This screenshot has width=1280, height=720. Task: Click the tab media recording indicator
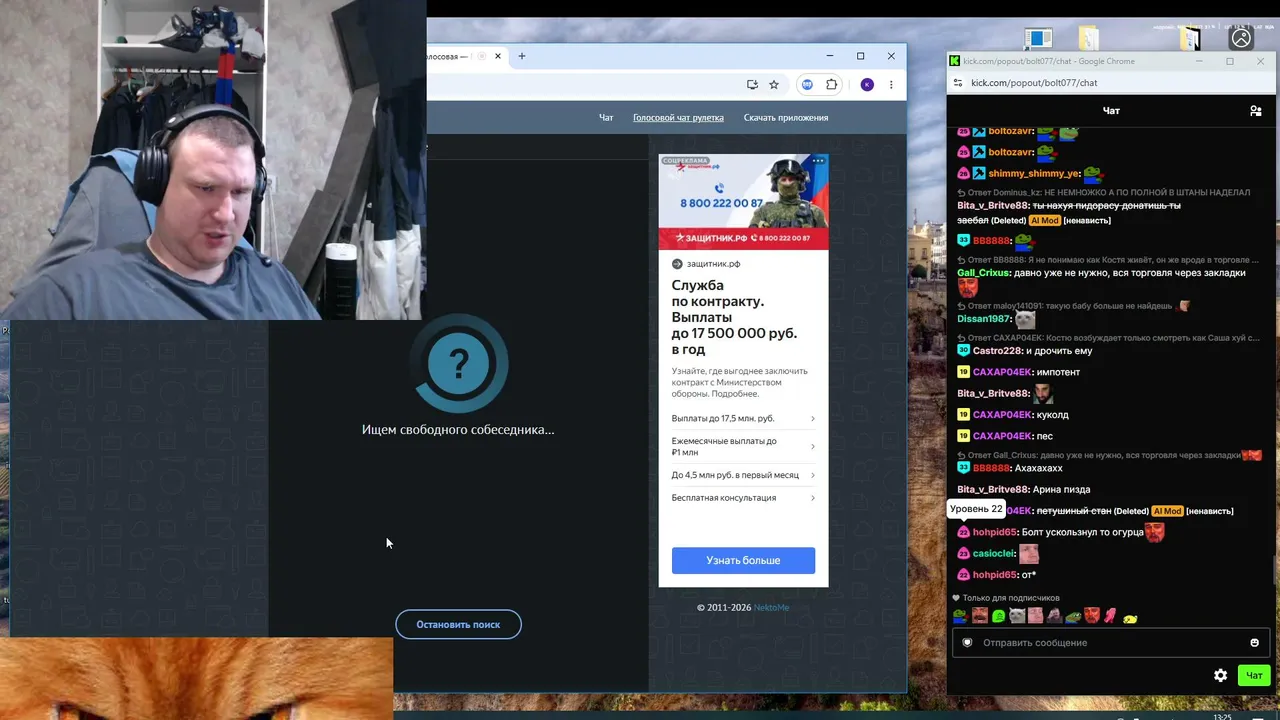click(481, 56)
